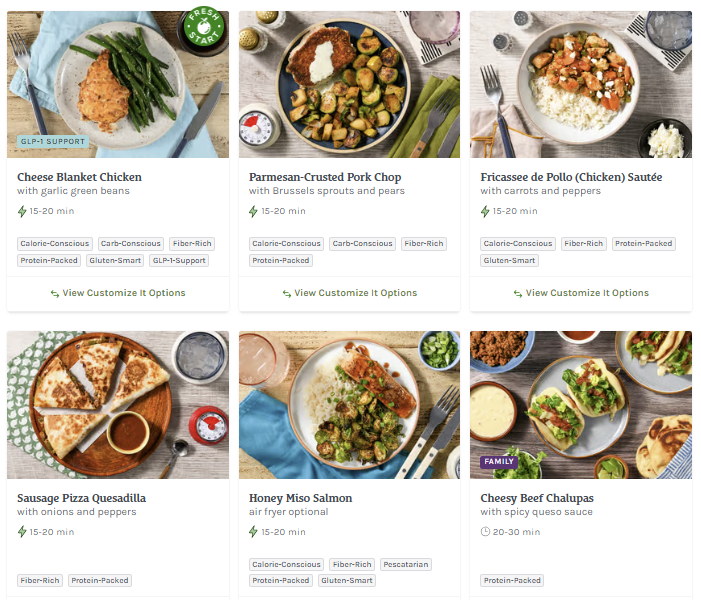Screen dimensions: 701x600
Task: Open the Sausage Pizza Quesadilla recipe title
Action: pyautogui.click(x=81, y=498)
